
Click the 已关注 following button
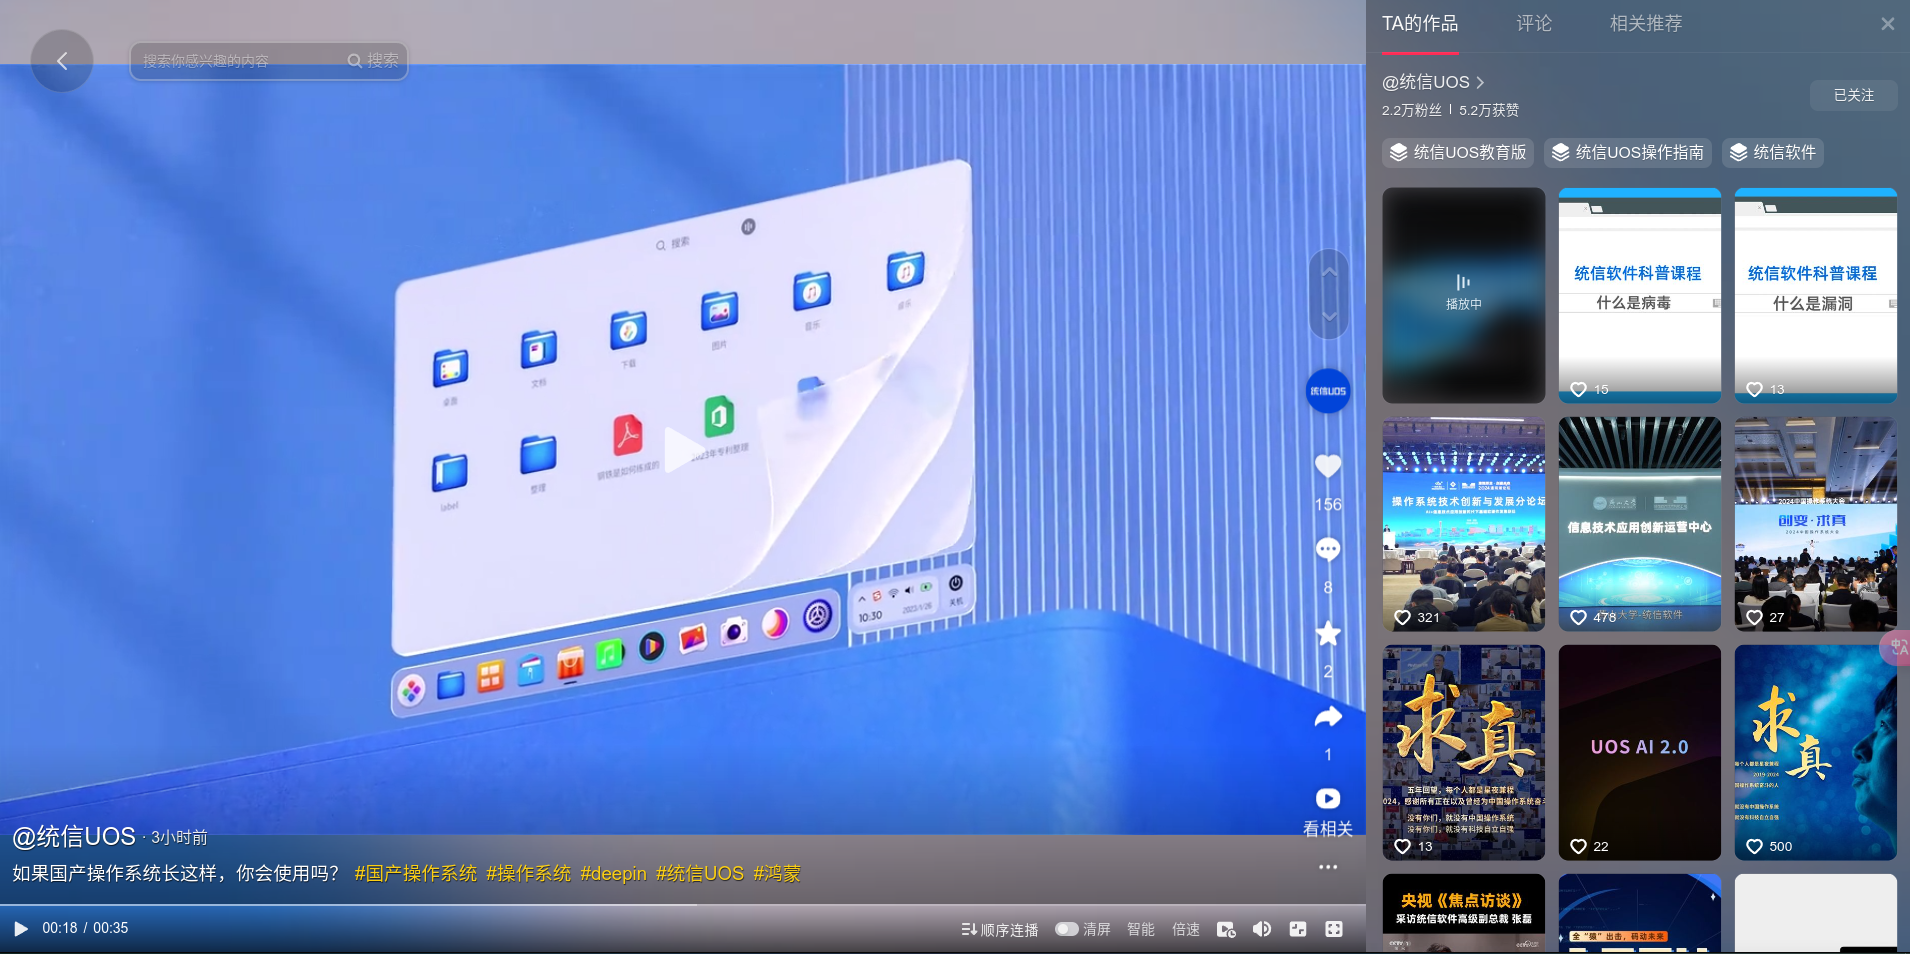click(x=1853, y=95)
